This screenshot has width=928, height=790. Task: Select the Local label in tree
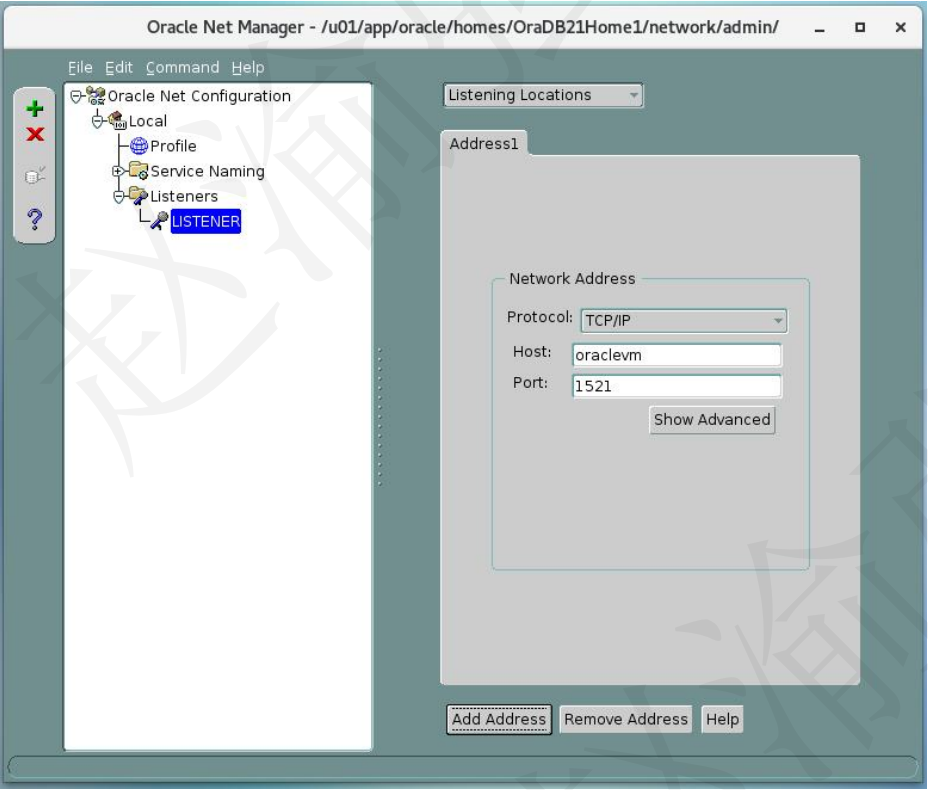point(147,121)
